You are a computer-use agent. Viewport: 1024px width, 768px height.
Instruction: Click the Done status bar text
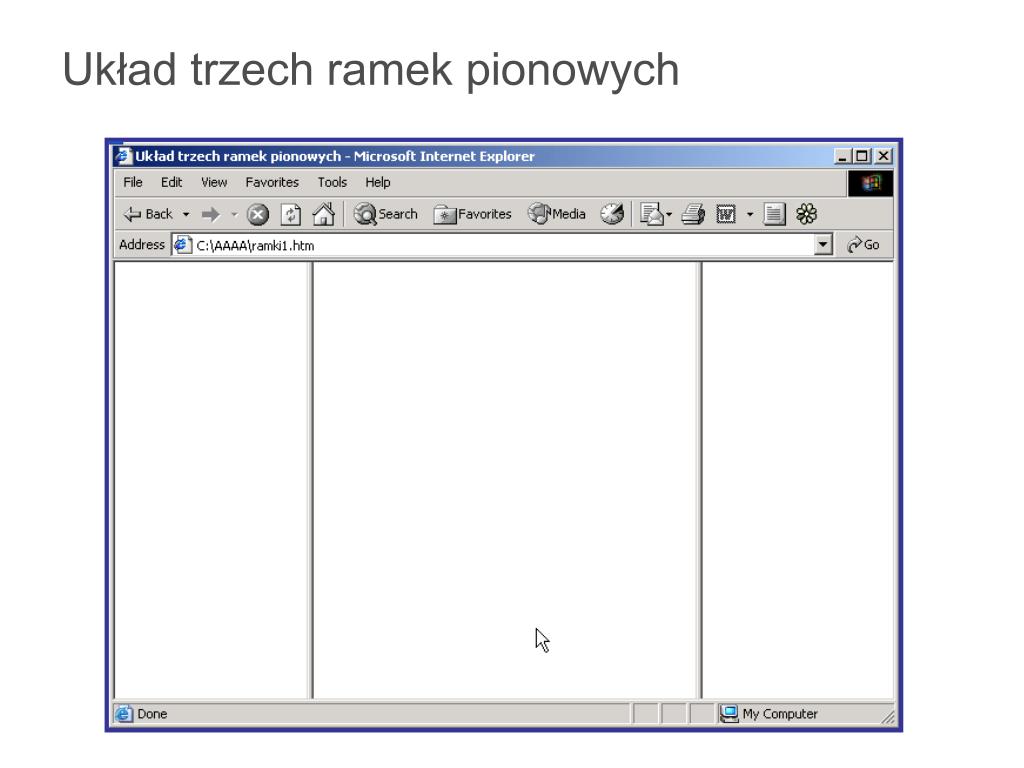pyautogui.click(x=152, y=714)
